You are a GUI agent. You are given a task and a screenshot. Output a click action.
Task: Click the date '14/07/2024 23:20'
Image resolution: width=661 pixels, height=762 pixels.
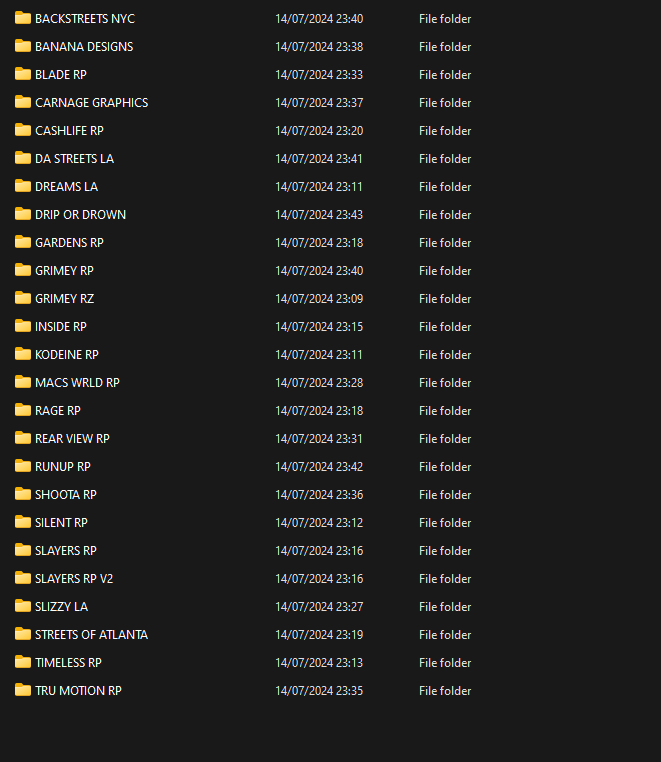click(319, 131)
